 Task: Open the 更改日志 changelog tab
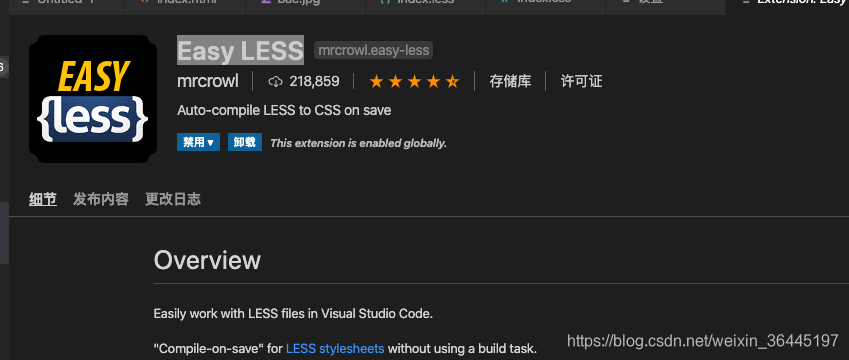[x=173, y=199]
